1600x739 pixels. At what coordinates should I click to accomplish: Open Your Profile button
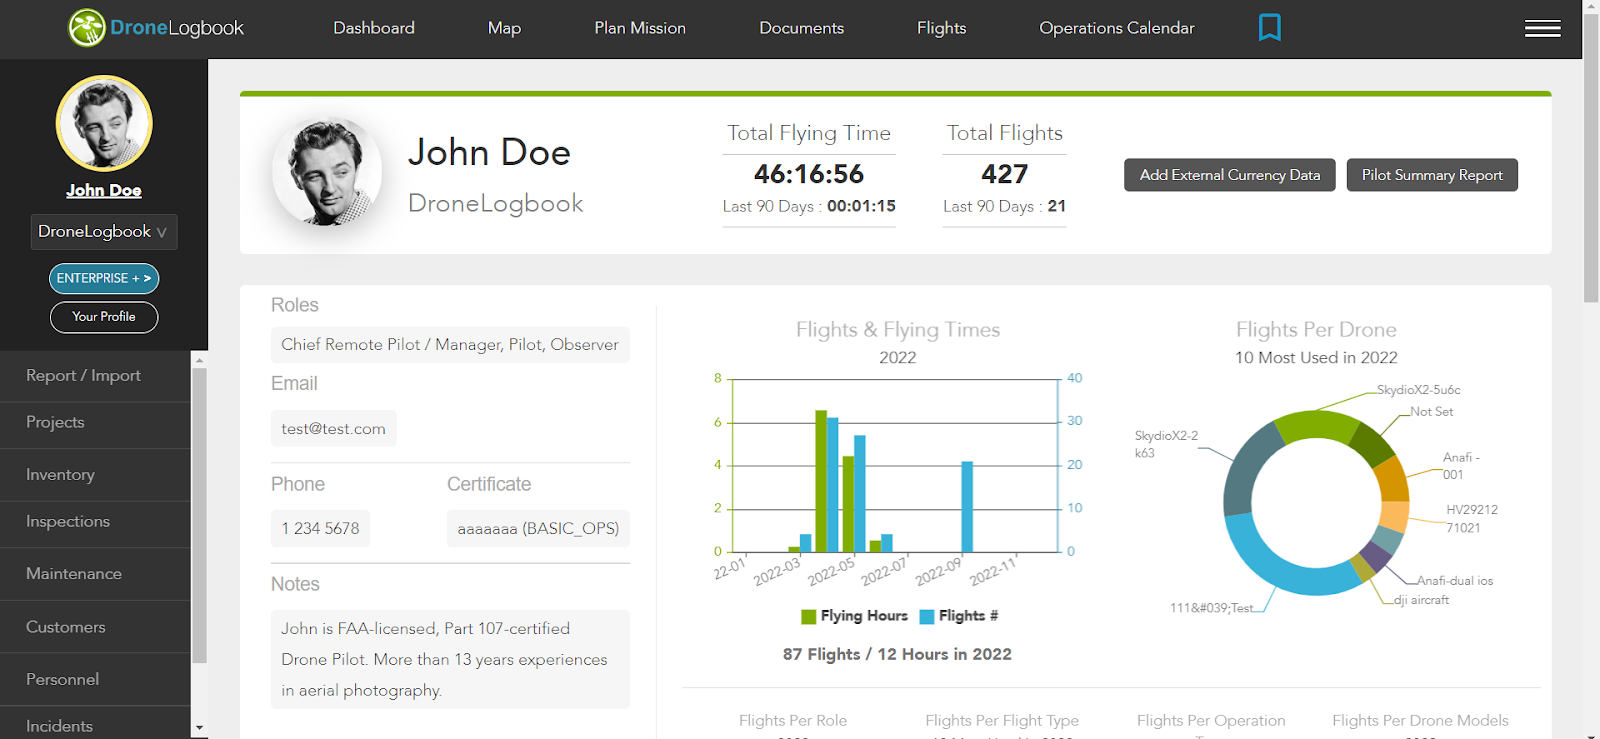(x=104, y=317)
